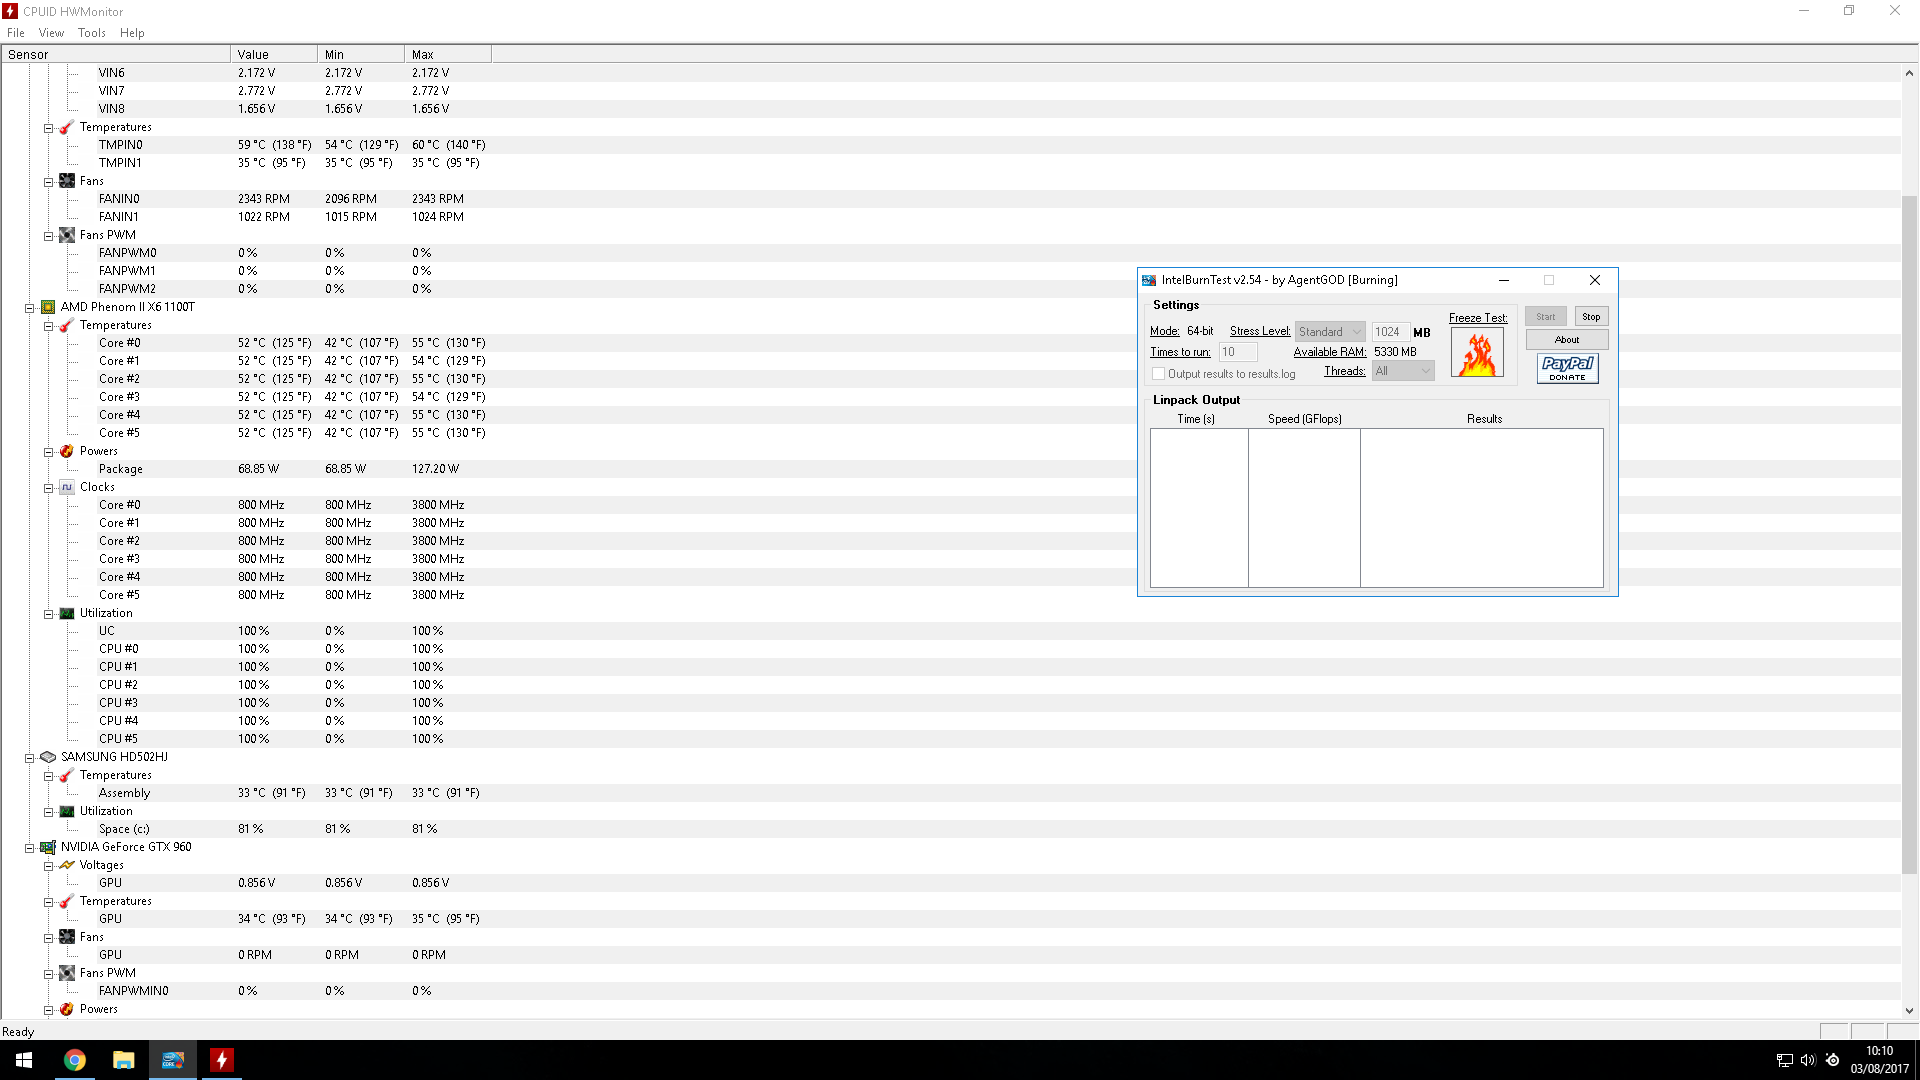1920x1080 pixels.
Task: Collapse the NVIDIA Voltages section
Action: 48,866
